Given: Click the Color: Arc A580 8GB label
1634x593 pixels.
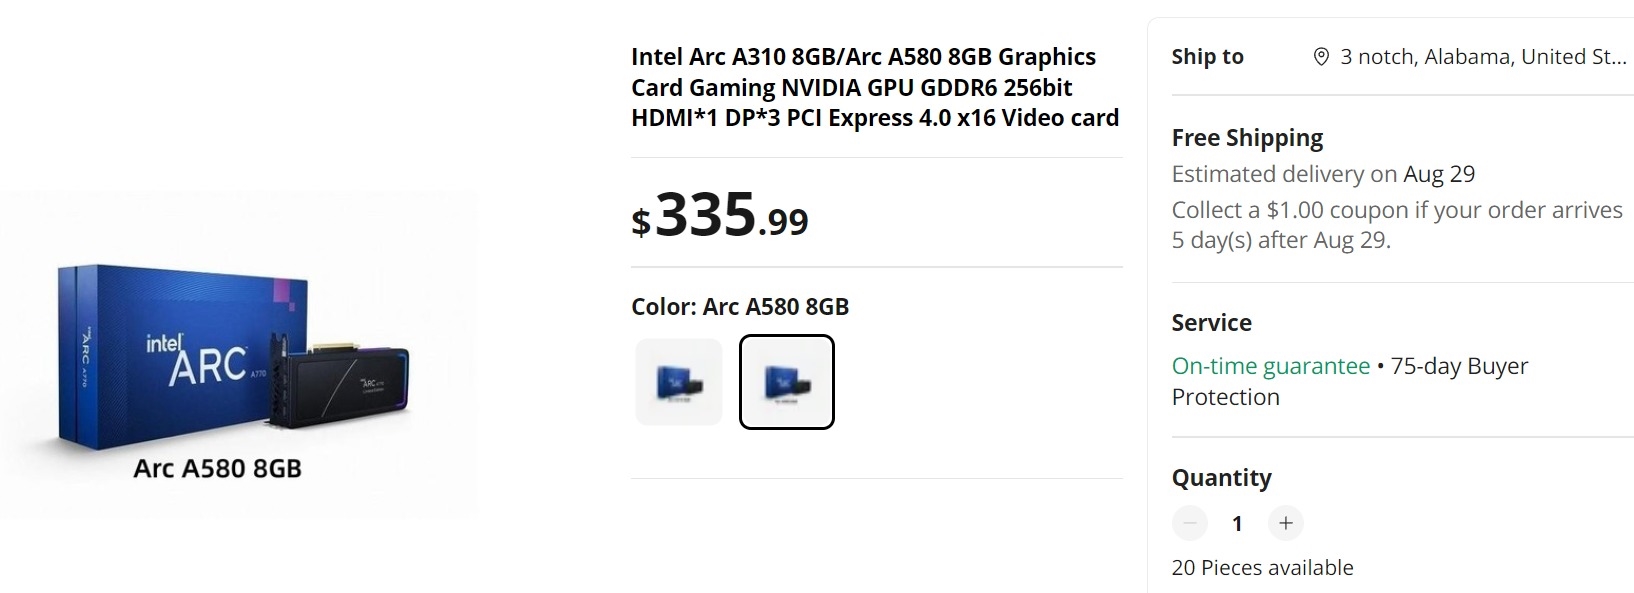Looking at the screenshot, I should pyautogui.click(x=740, y=307).
